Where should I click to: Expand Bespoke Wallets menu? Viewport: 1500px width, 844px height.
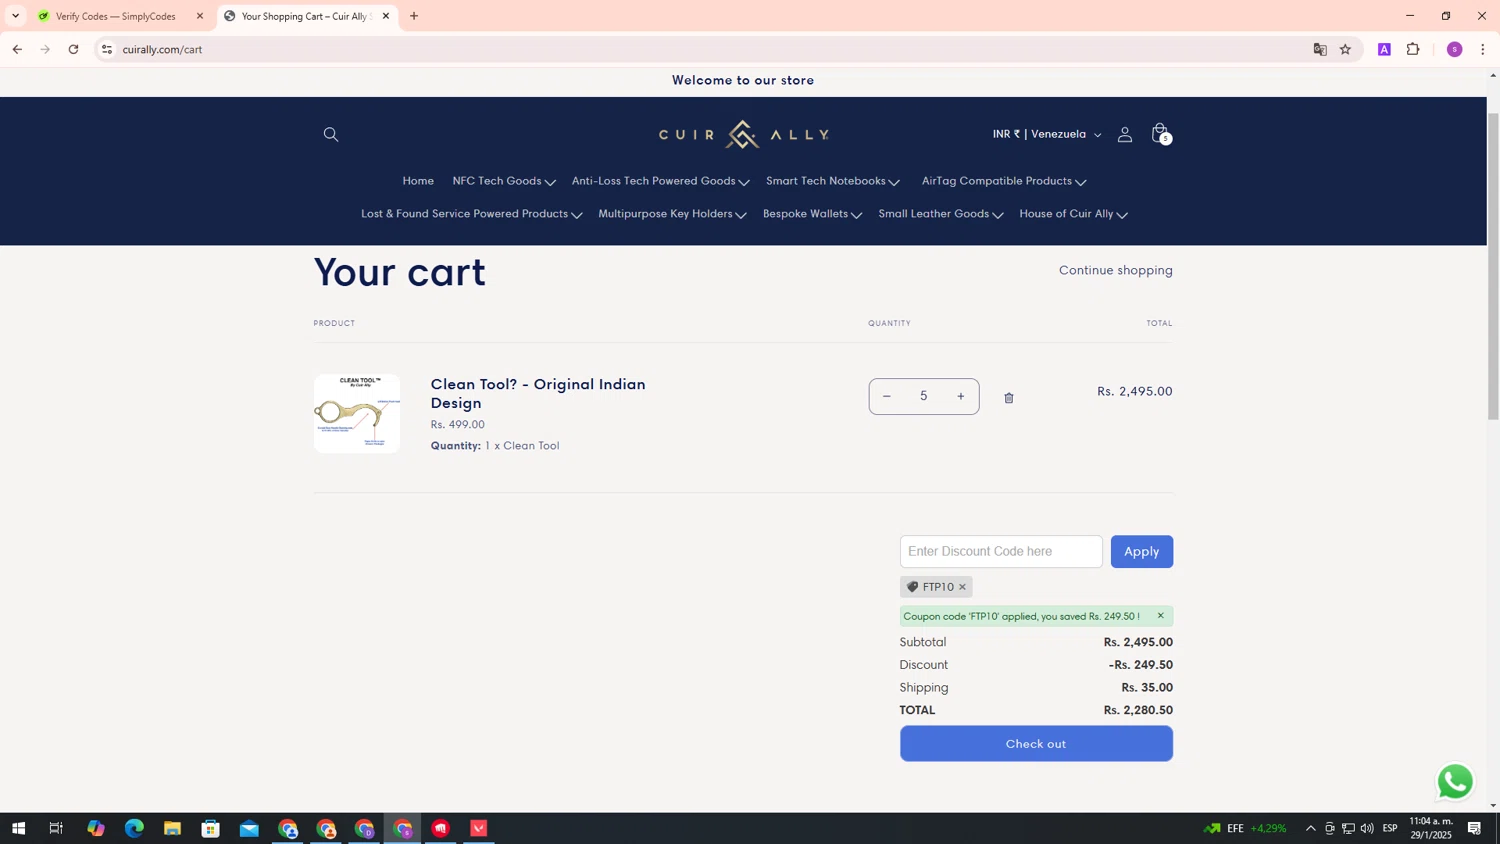click(812, 214)
